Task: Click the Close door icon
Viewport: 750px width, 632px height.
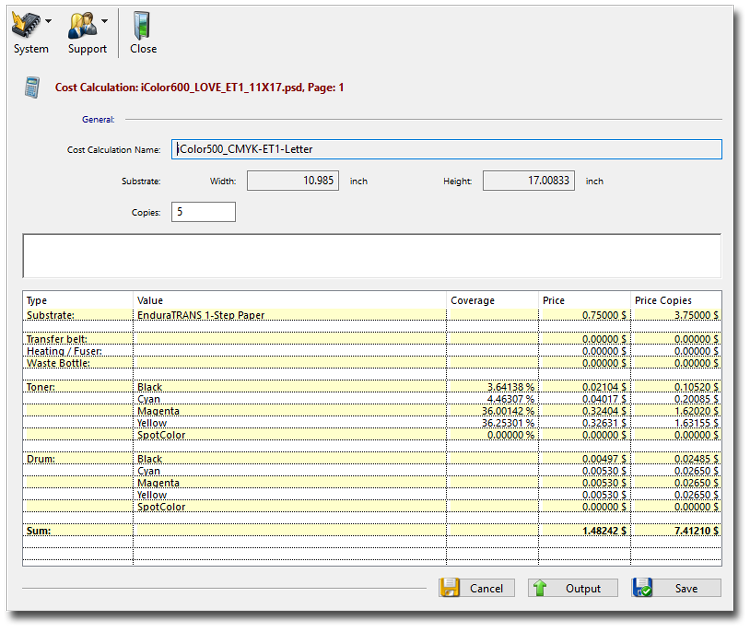Action: (142, 23)
